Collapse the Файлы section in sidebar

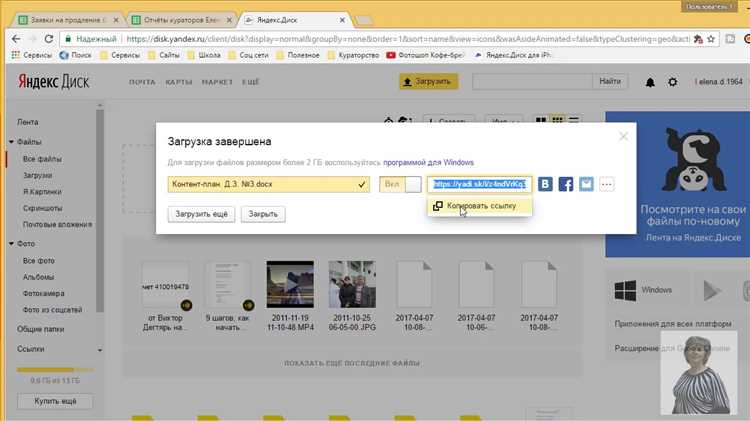point(8,142)
